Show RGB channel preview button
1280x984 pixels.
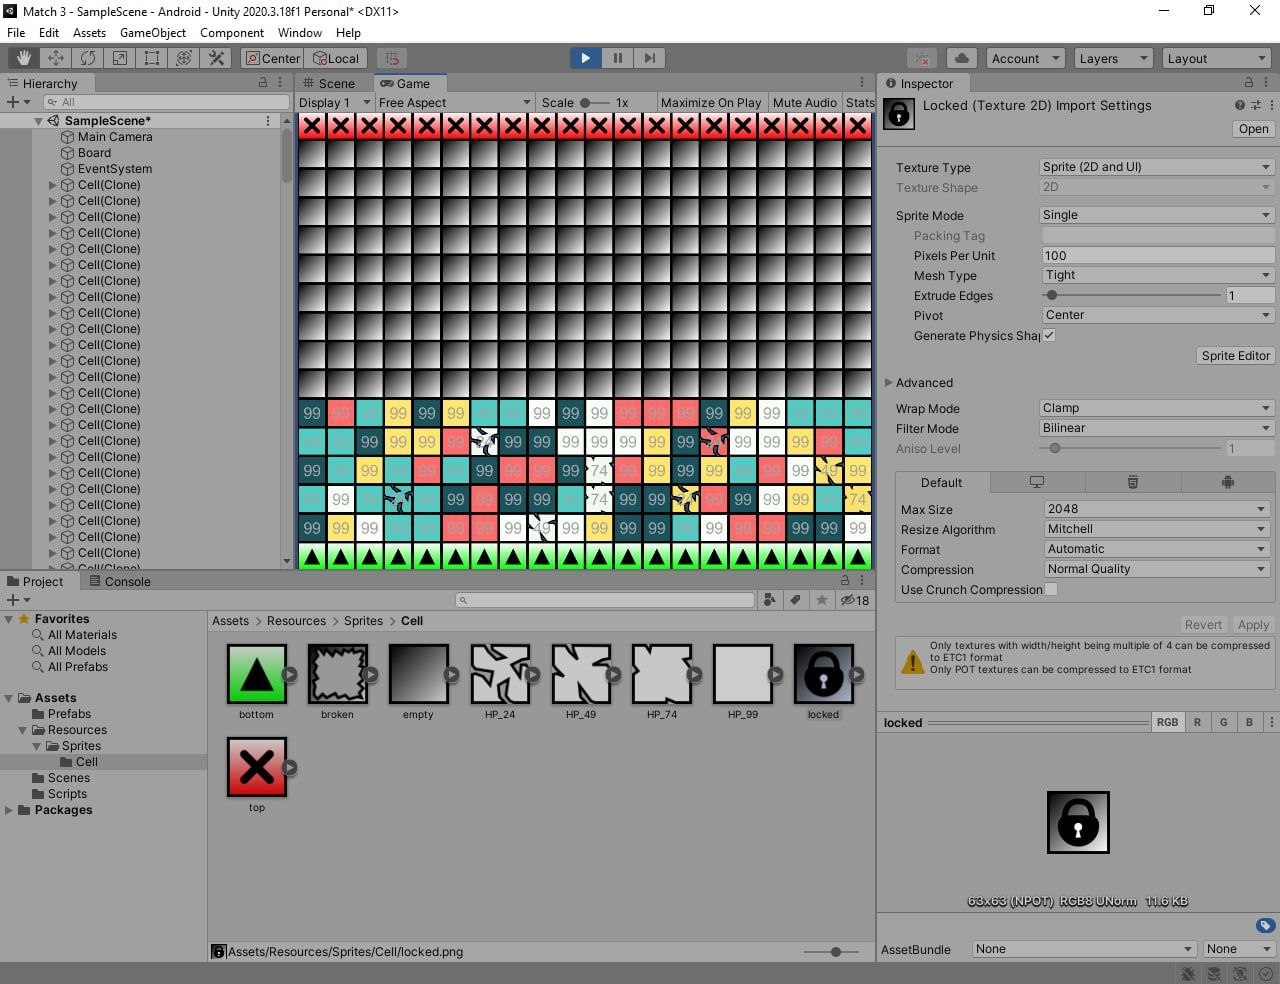click(x=1167, y=722)
